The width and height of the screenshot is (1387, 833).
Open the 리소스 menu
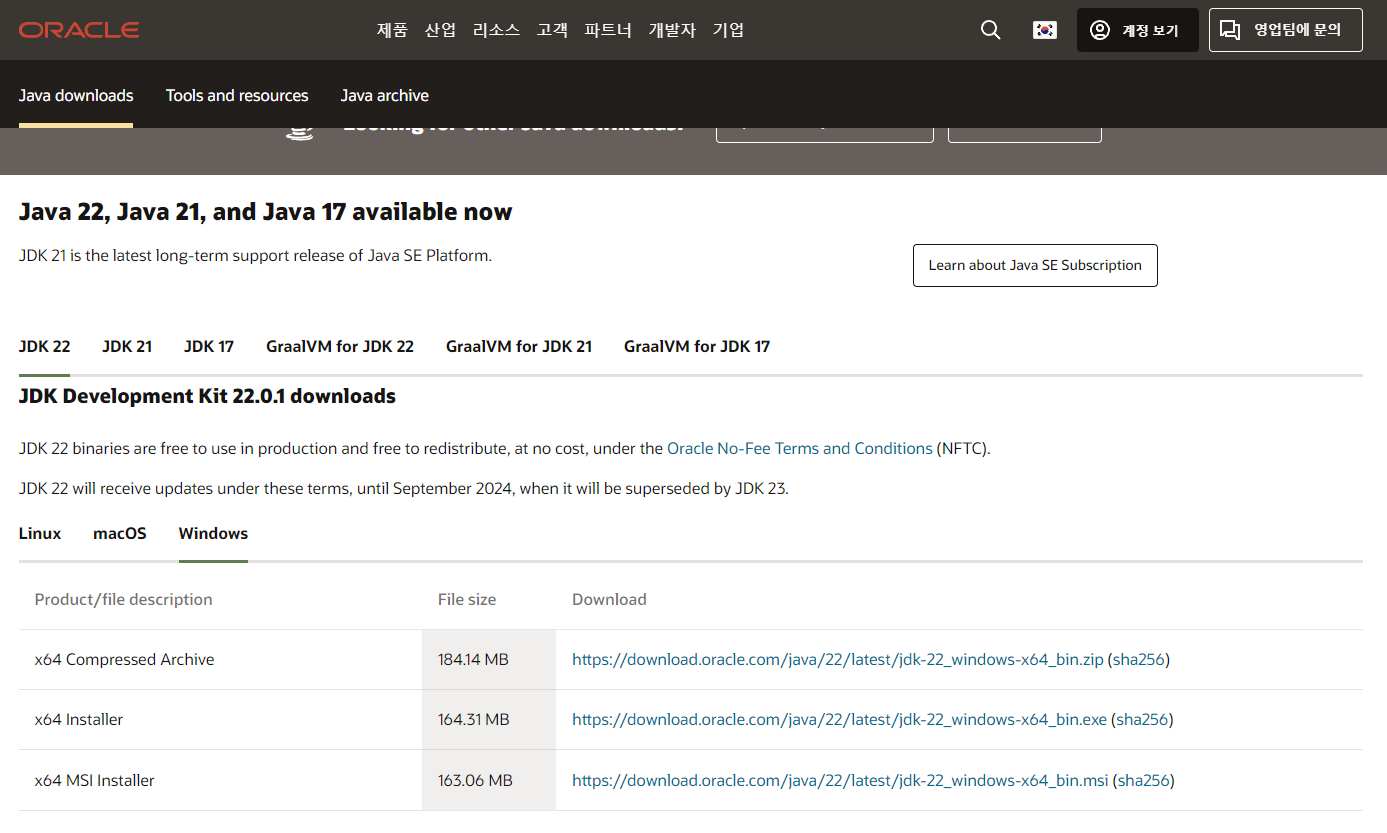(x=496, y=30)
